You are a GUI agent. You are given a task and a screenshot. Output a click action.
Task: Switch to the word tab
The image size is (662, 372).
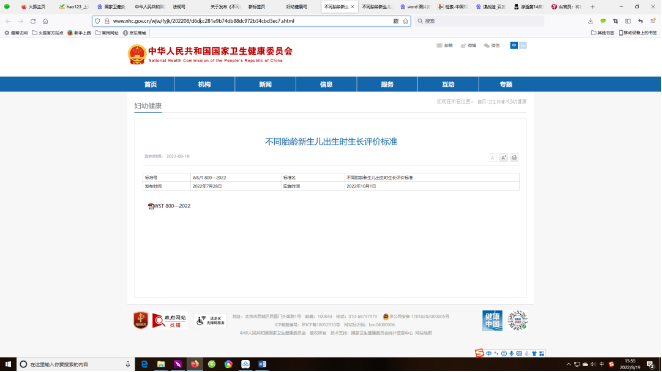tap(415, 7)
